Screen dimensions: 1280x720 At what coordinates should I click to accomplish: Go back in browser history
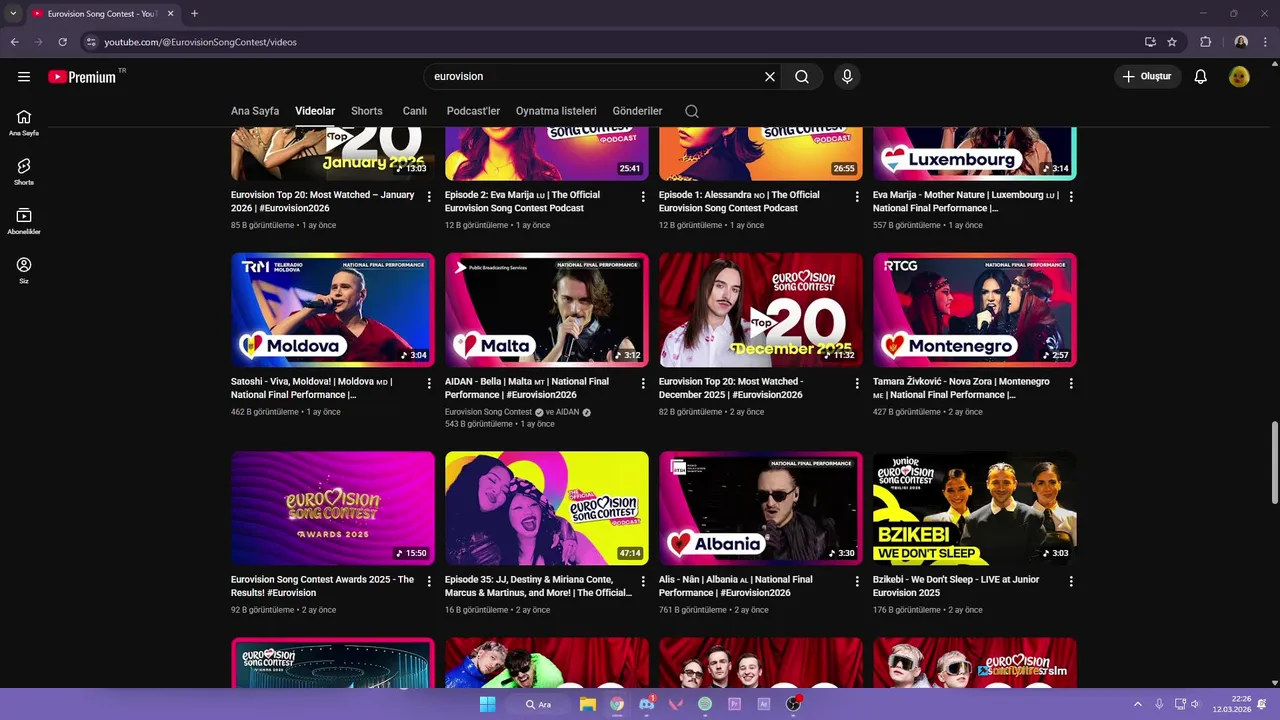point(14,42)
